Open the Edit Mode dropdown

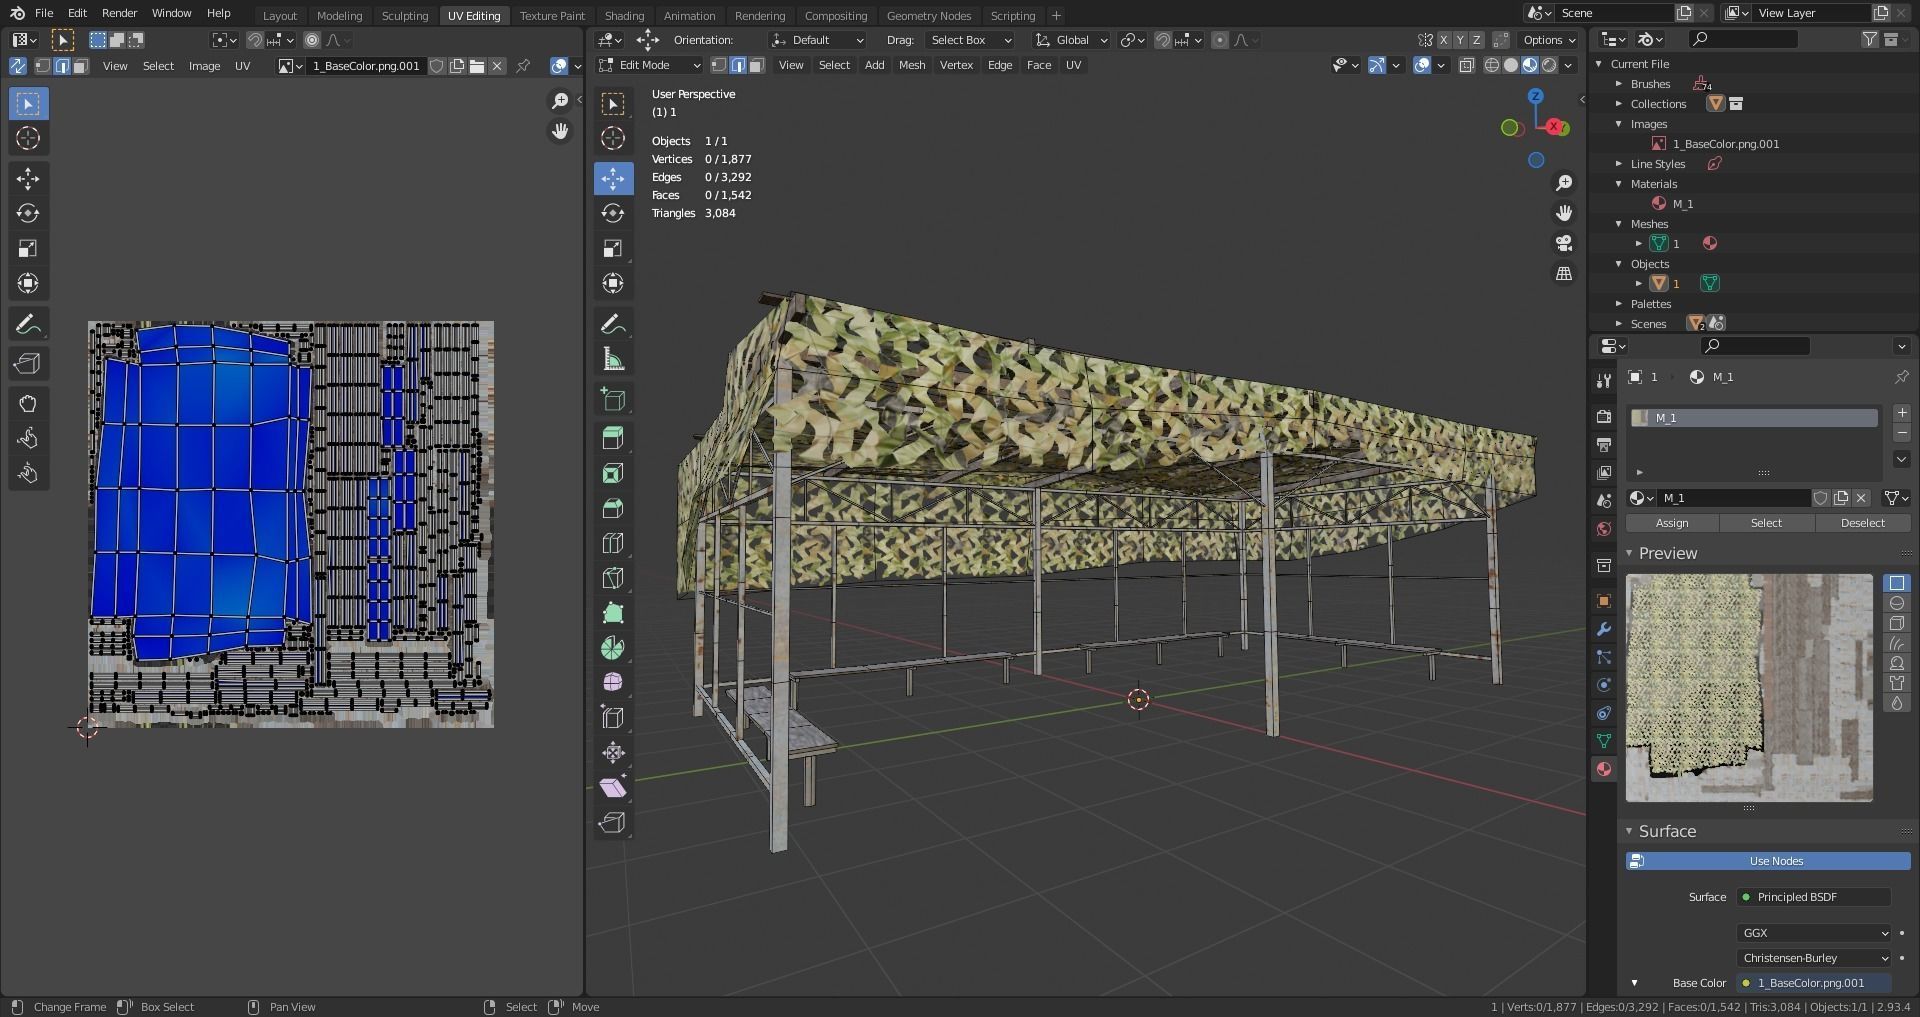pos(650,65)
